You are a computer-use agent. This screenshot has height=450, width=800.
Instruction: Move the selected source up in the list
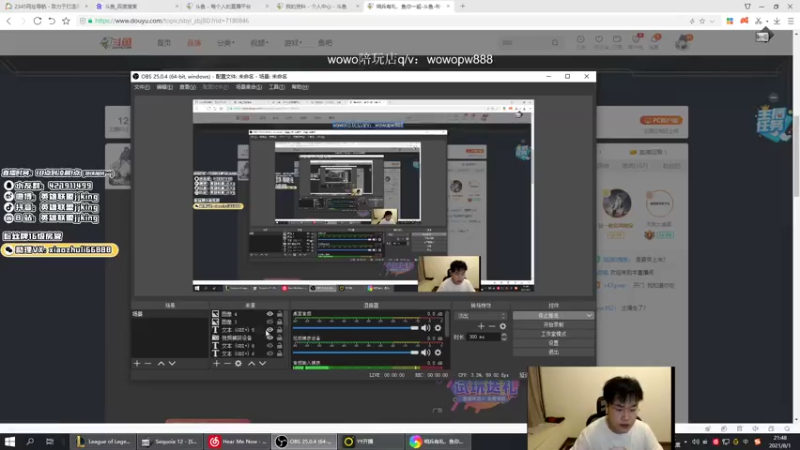pos(251,363)
